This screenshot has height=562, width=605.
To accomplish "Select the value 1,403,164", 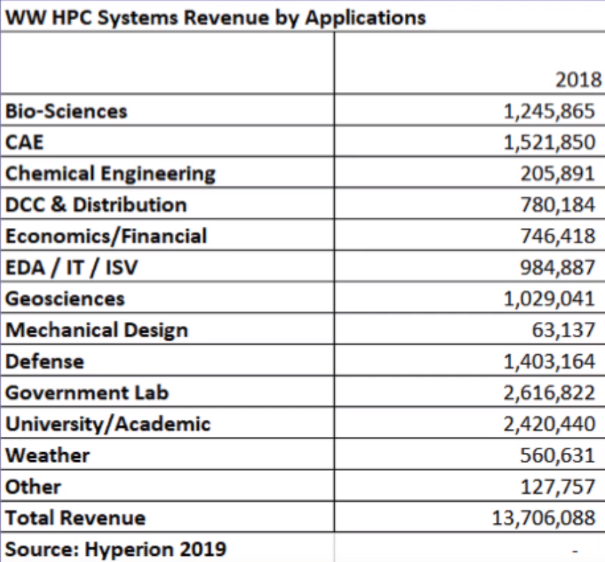I will (x=549, y=361).
